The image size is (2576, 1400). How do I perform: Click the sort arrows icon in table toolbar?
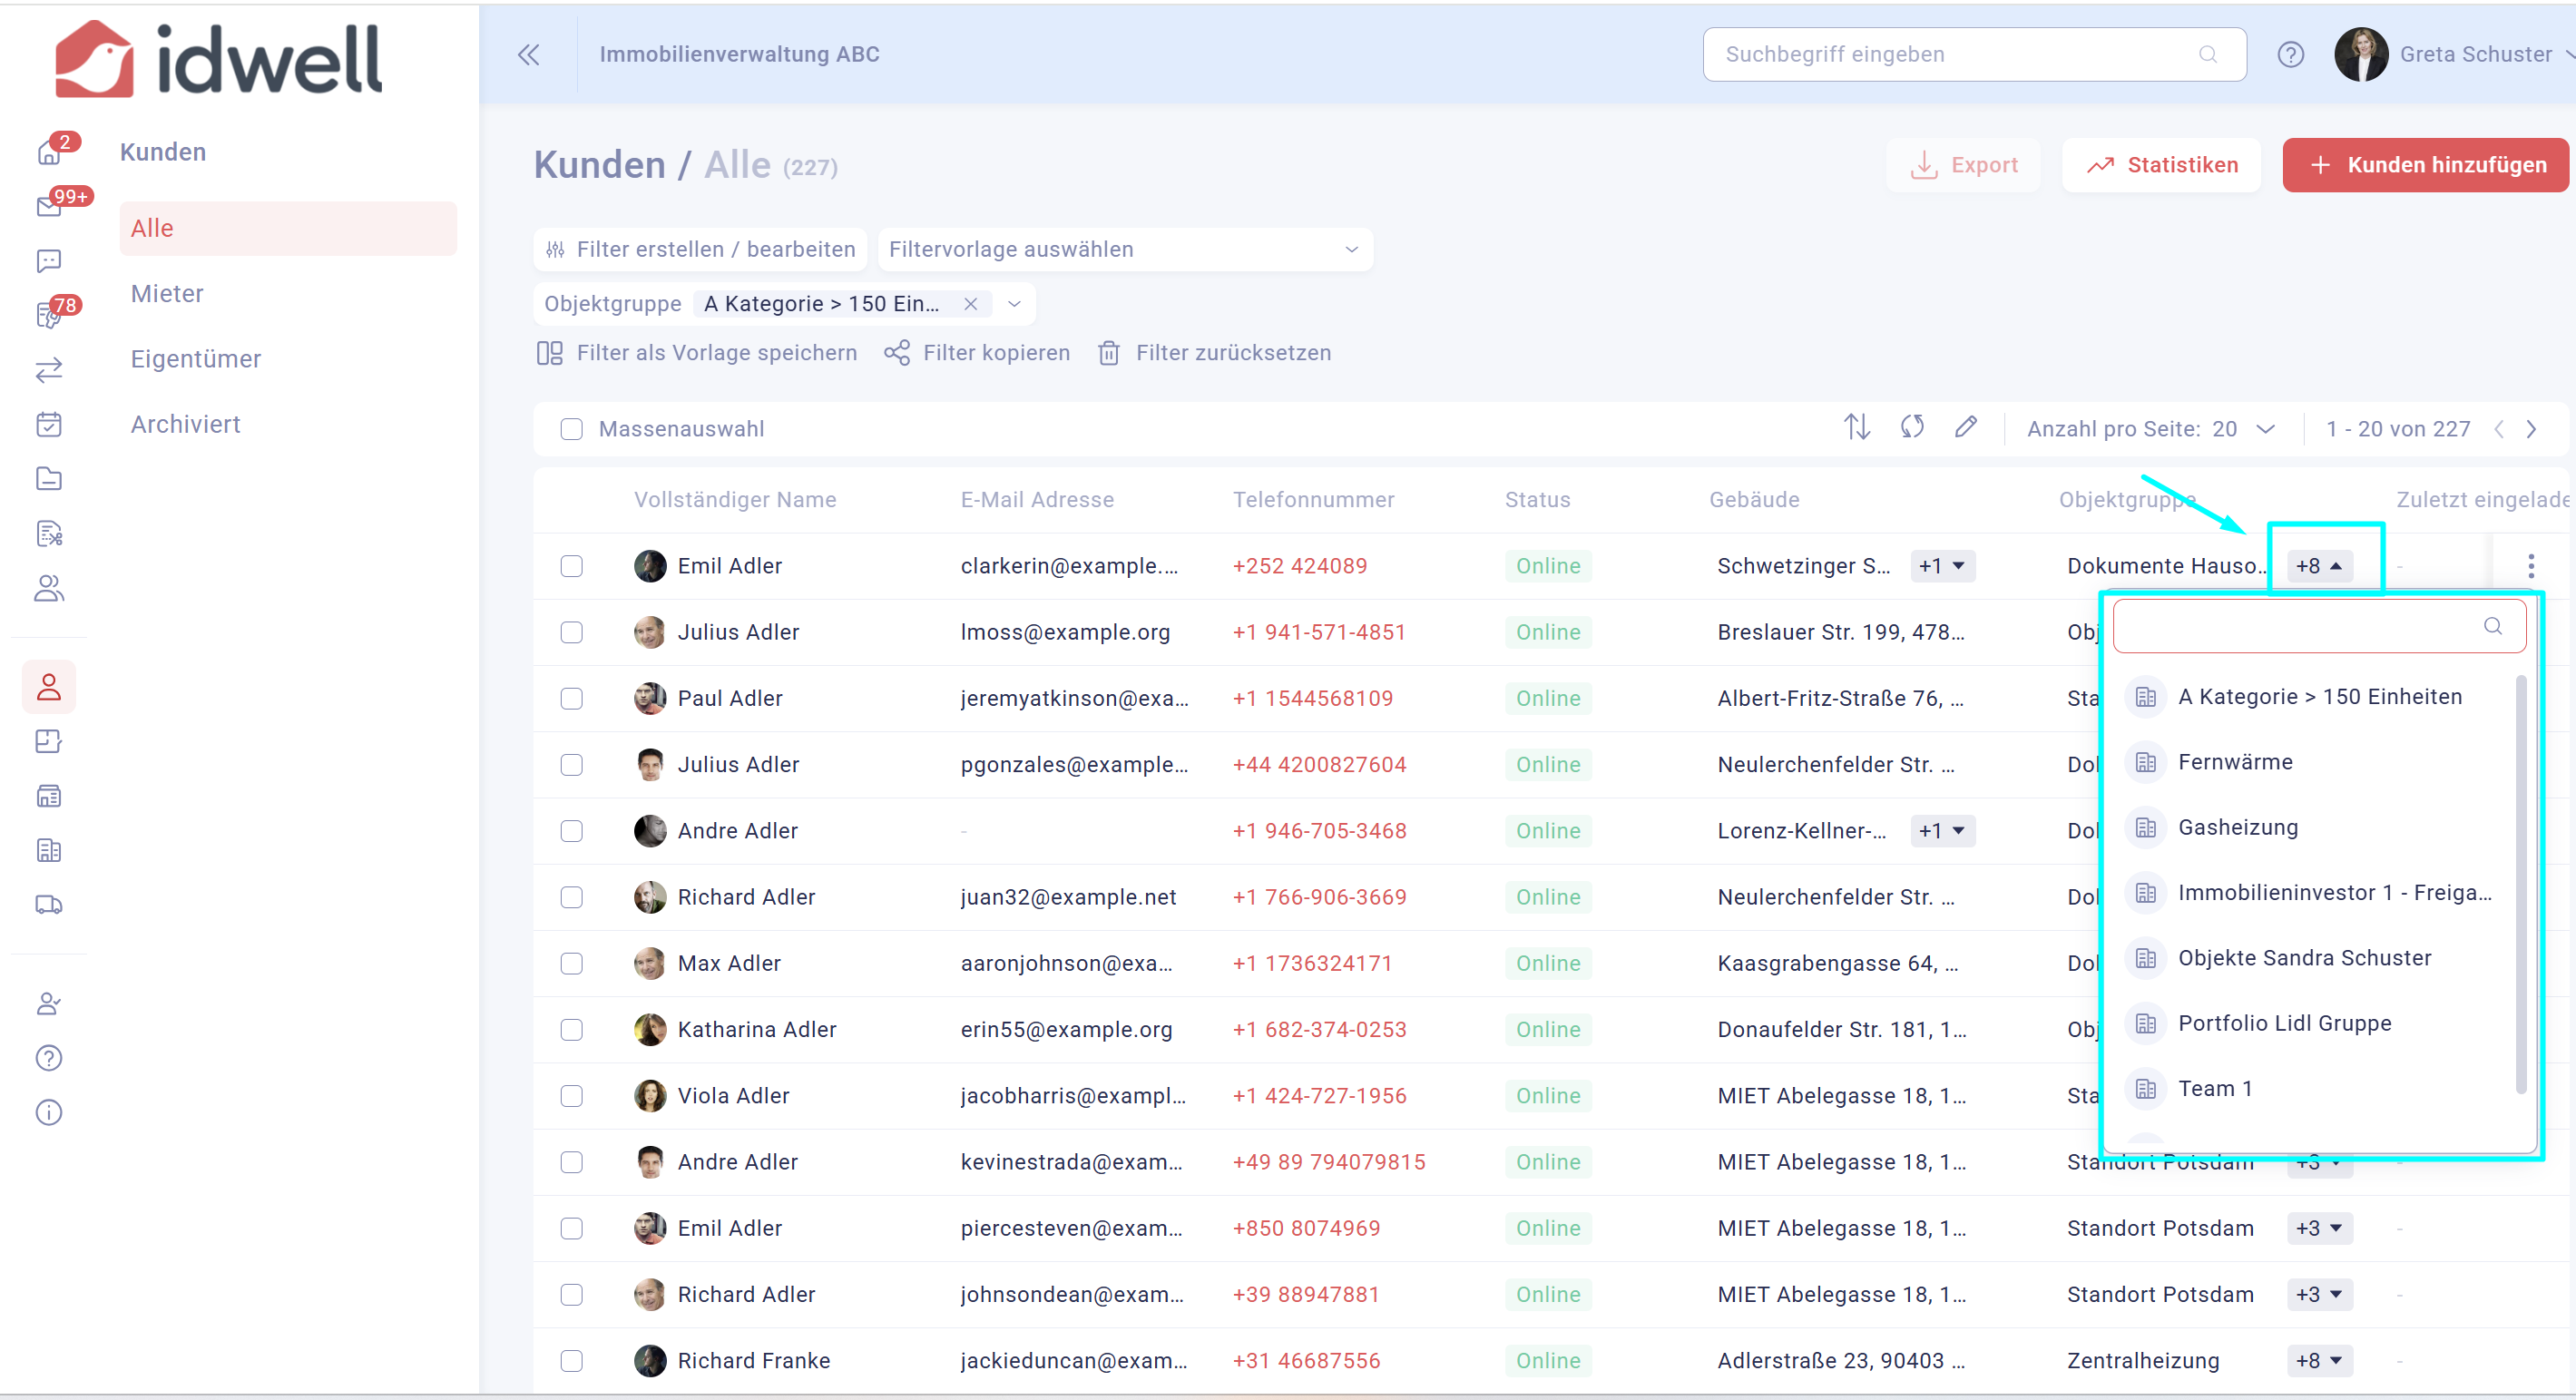click(x=1857, y=428)
